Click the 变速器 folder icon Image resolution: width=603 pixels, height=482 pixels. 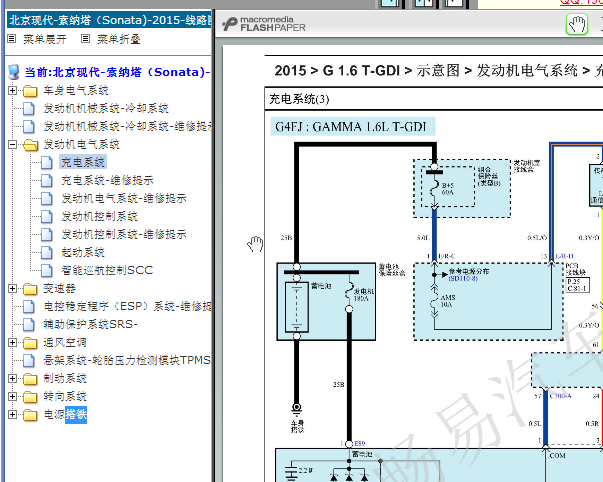(30, 289)
